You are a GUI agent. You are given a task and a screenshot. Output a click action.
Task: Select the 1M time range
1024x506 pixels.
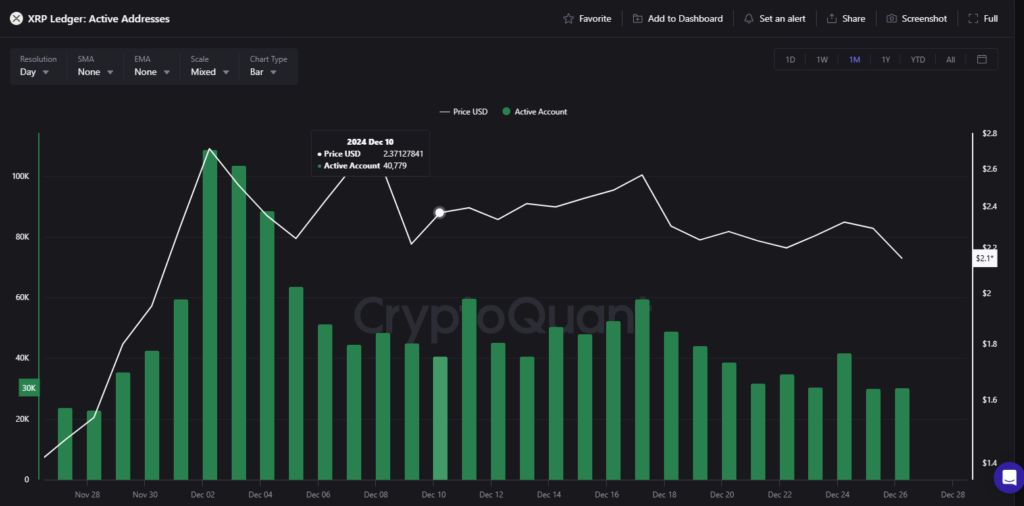tap(854, 59)
